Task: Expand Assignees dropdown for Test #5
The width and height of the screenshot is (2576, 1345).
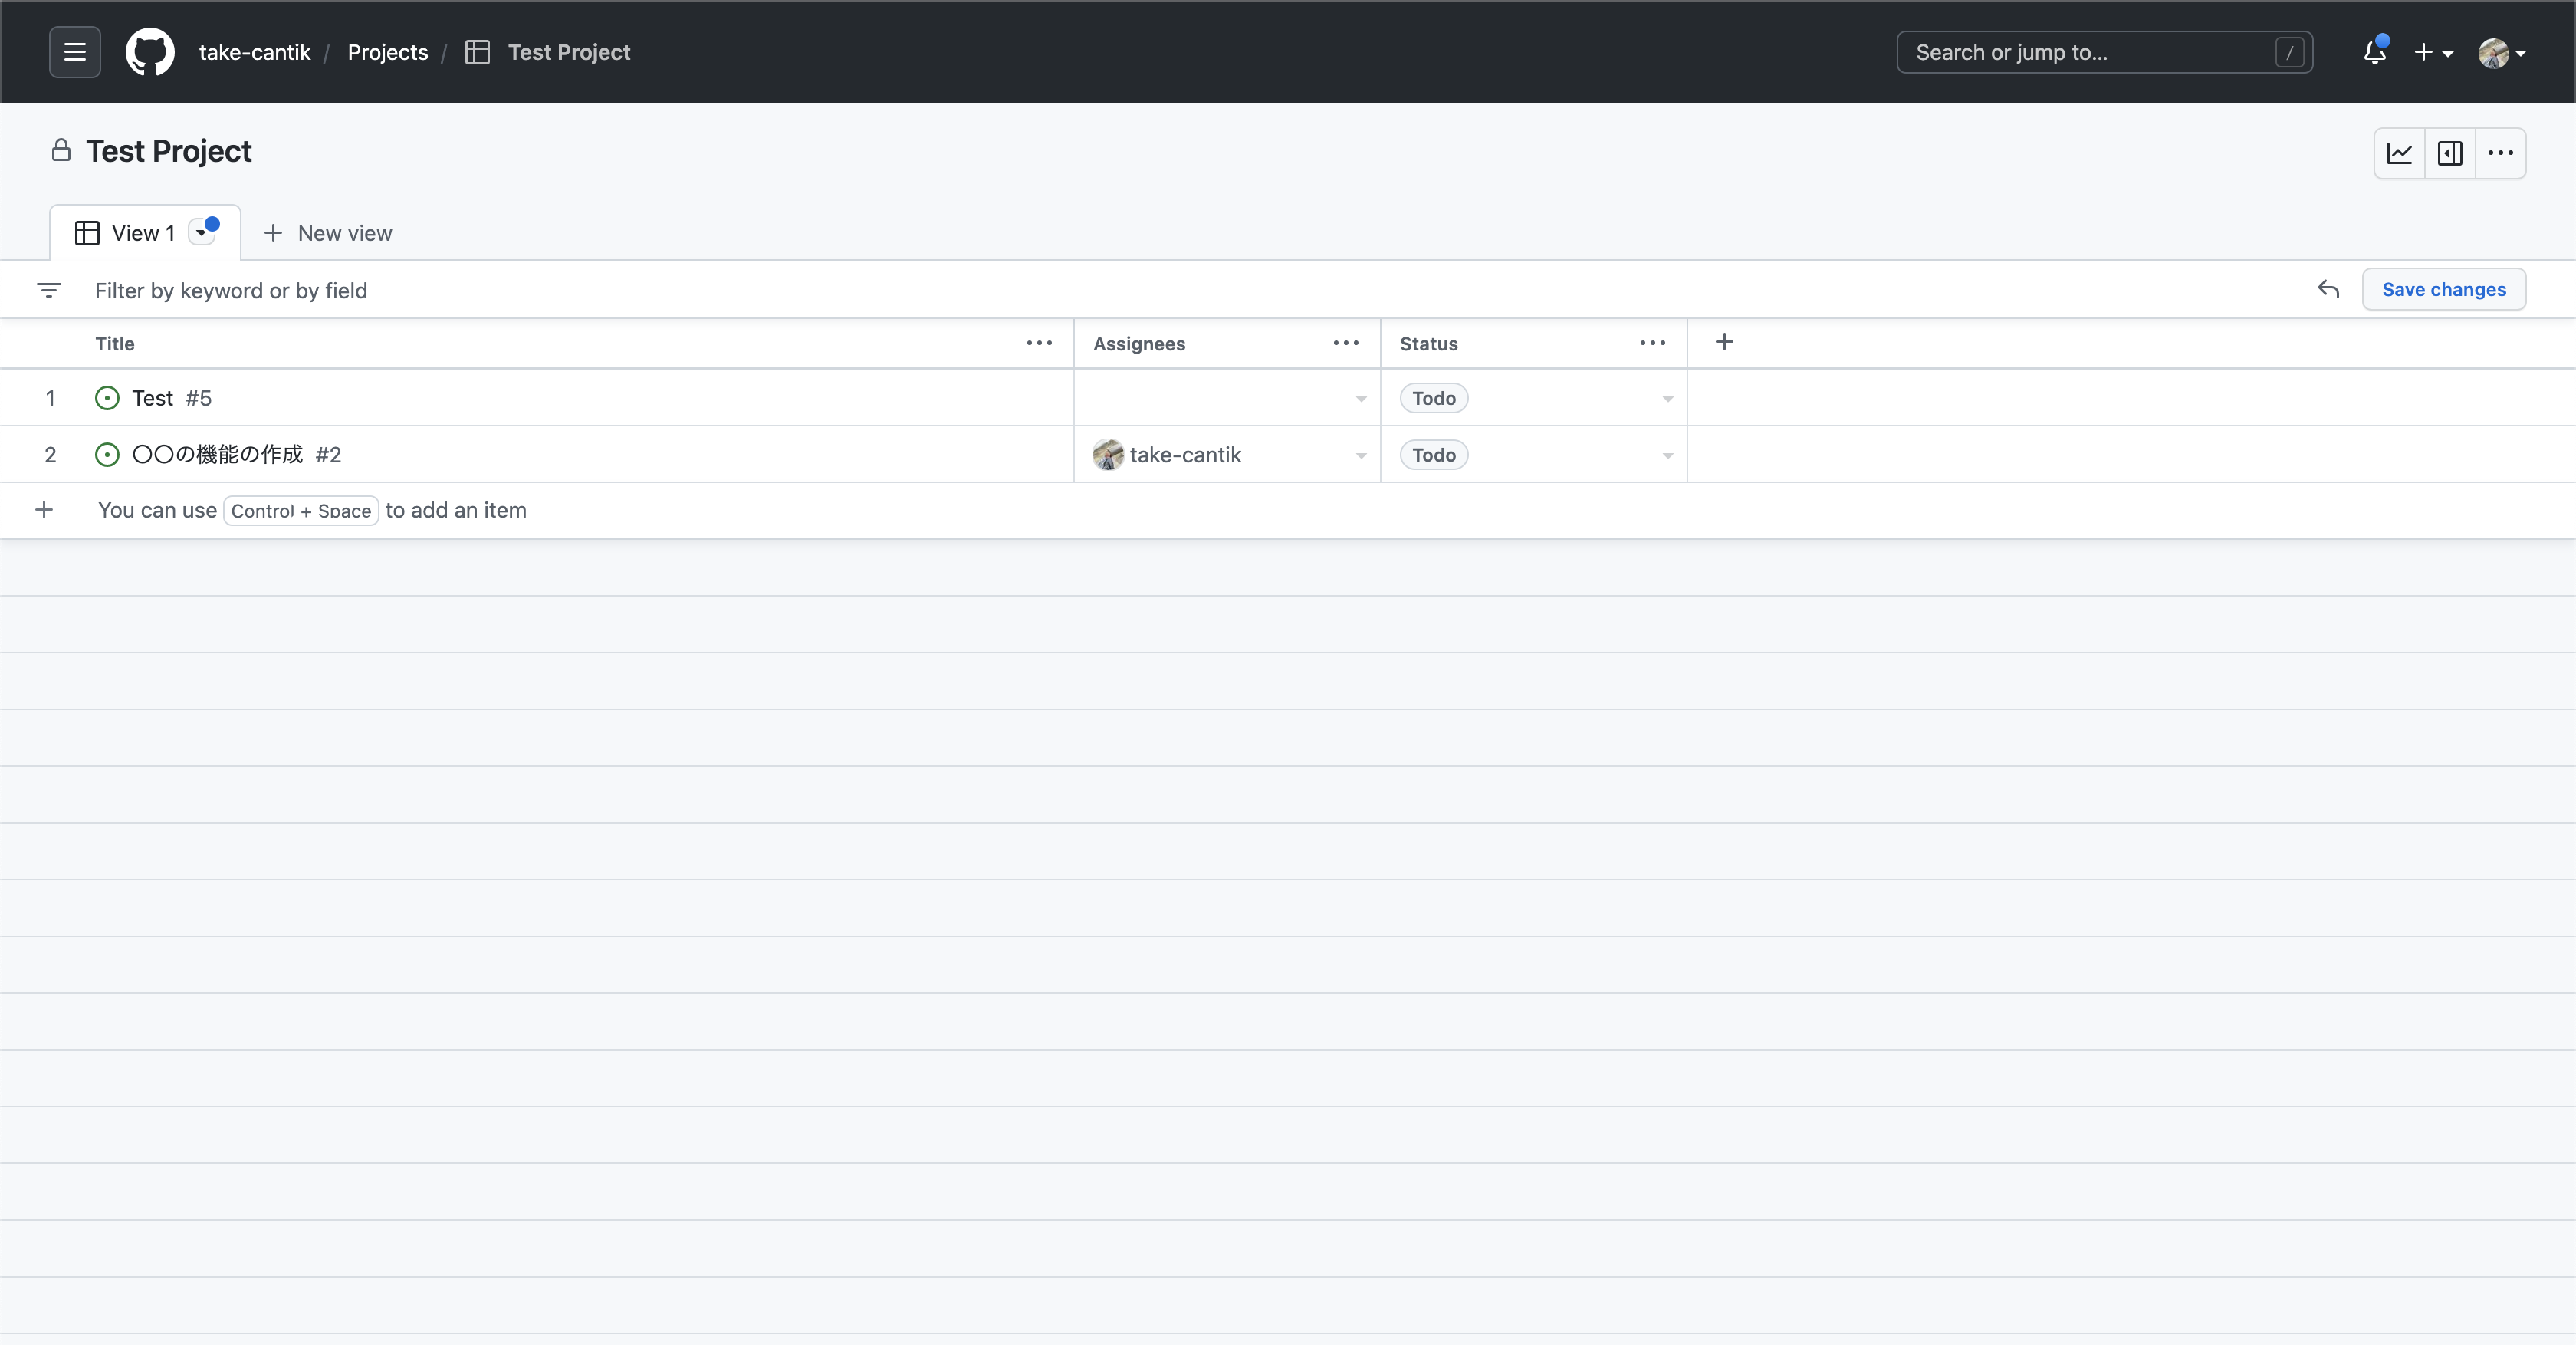Action: coord(1360,399)
